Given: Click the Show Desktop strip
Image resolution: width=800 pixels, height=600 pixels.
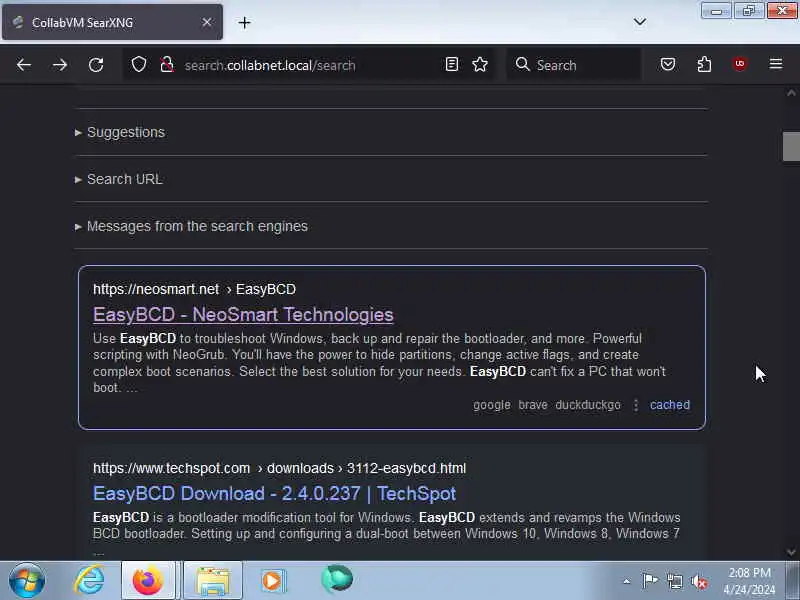Looking at the screenshot, I should pos(792,581).
